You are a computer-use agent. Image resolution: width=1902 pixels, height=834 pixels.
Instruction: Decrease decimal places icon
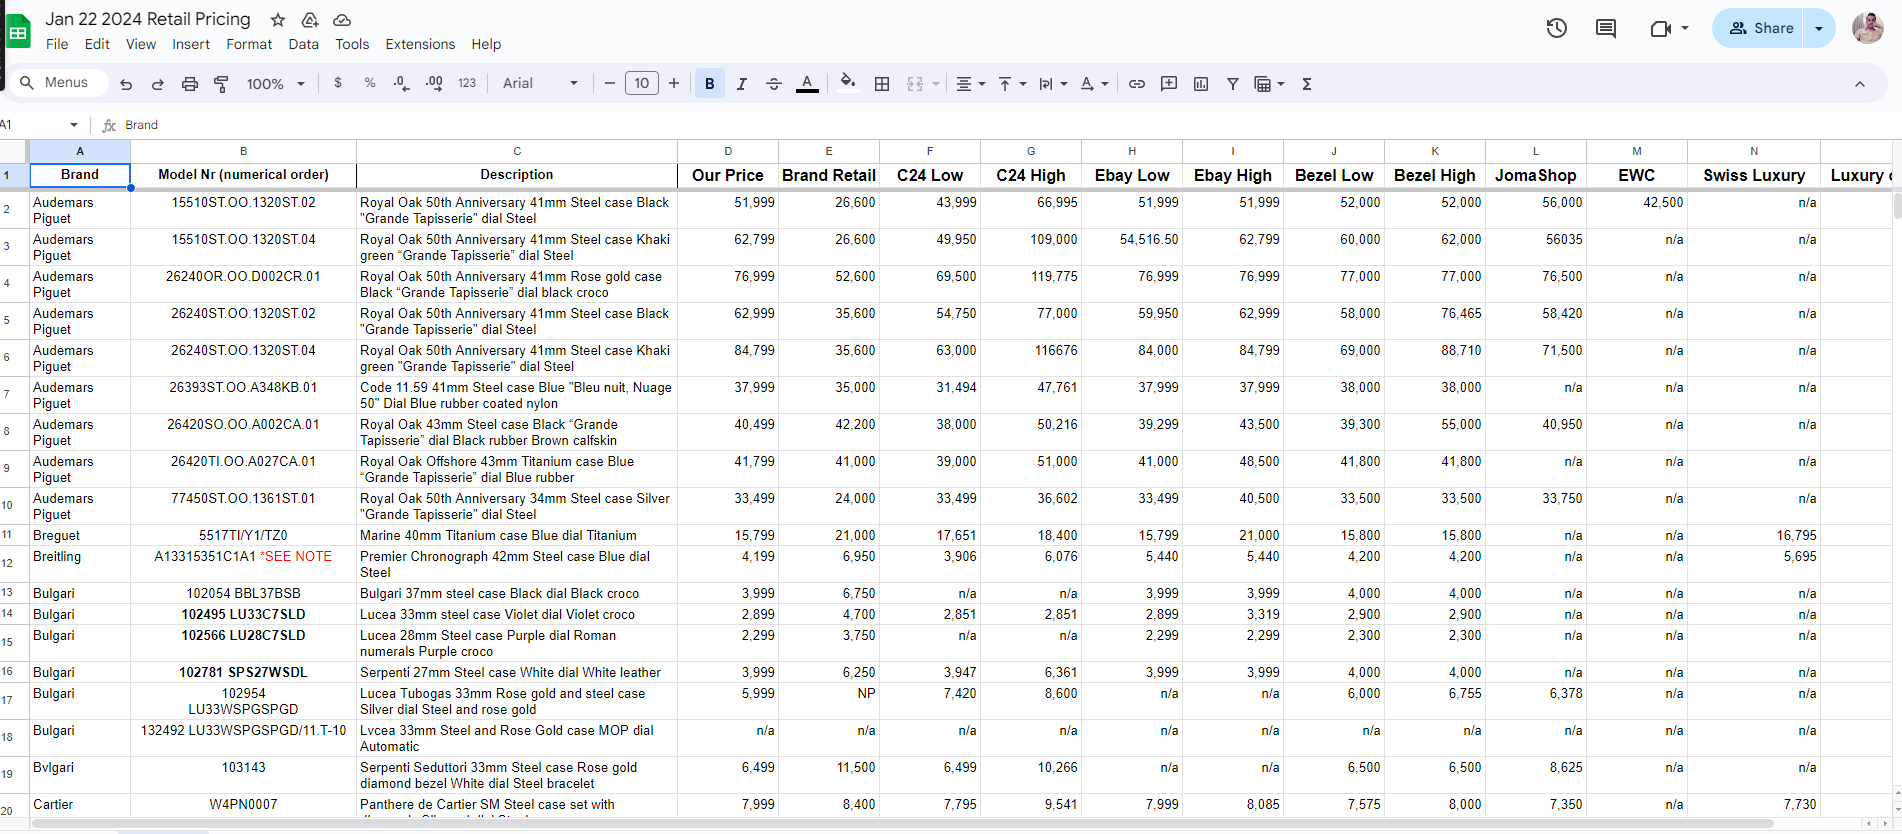402,83
